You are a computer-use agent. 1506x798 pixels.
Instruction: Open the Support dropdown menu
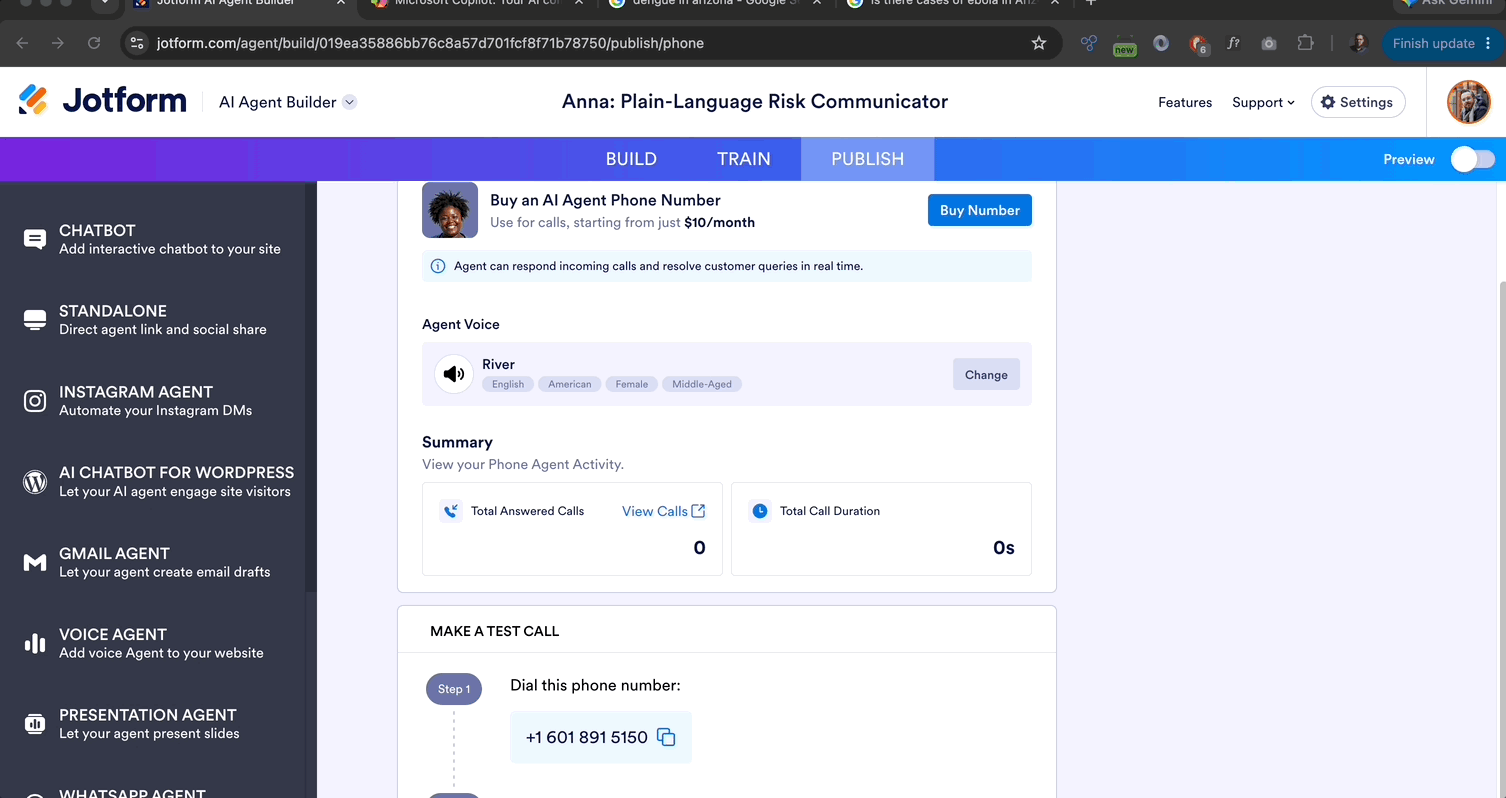pyautogui.click(x=1263, y=102)
